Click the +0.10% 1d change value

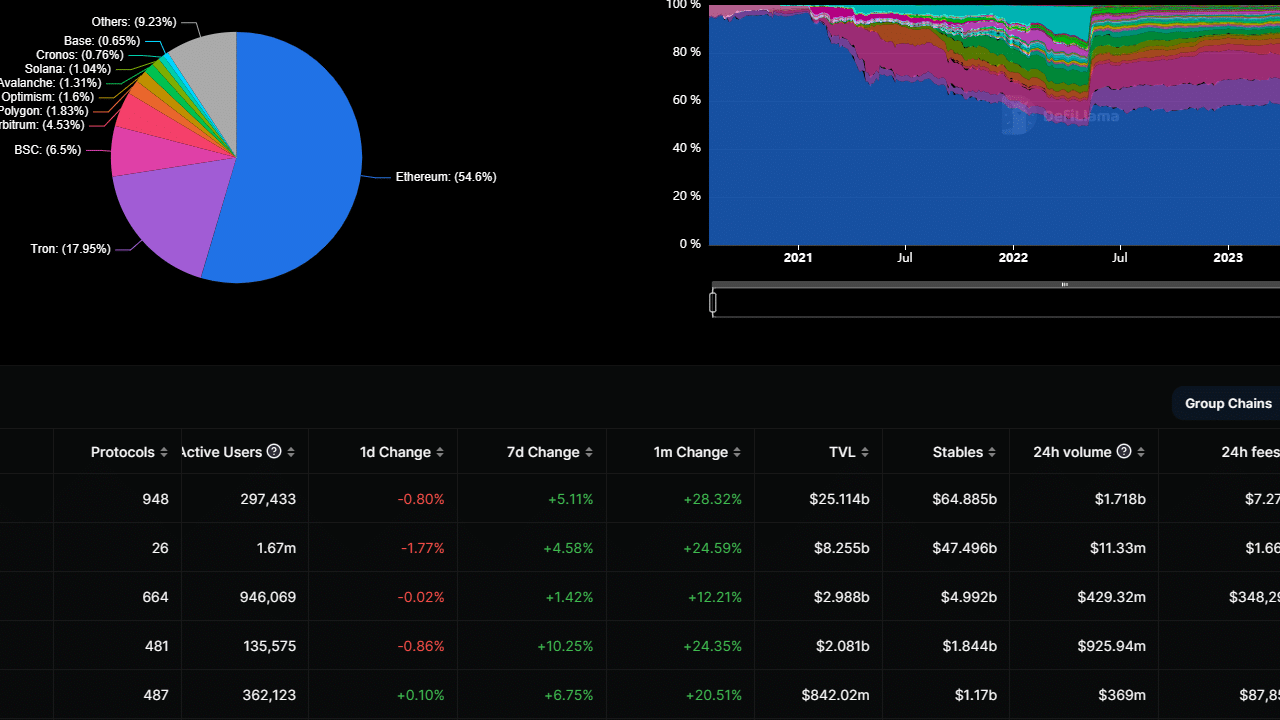tap(421, 695)
